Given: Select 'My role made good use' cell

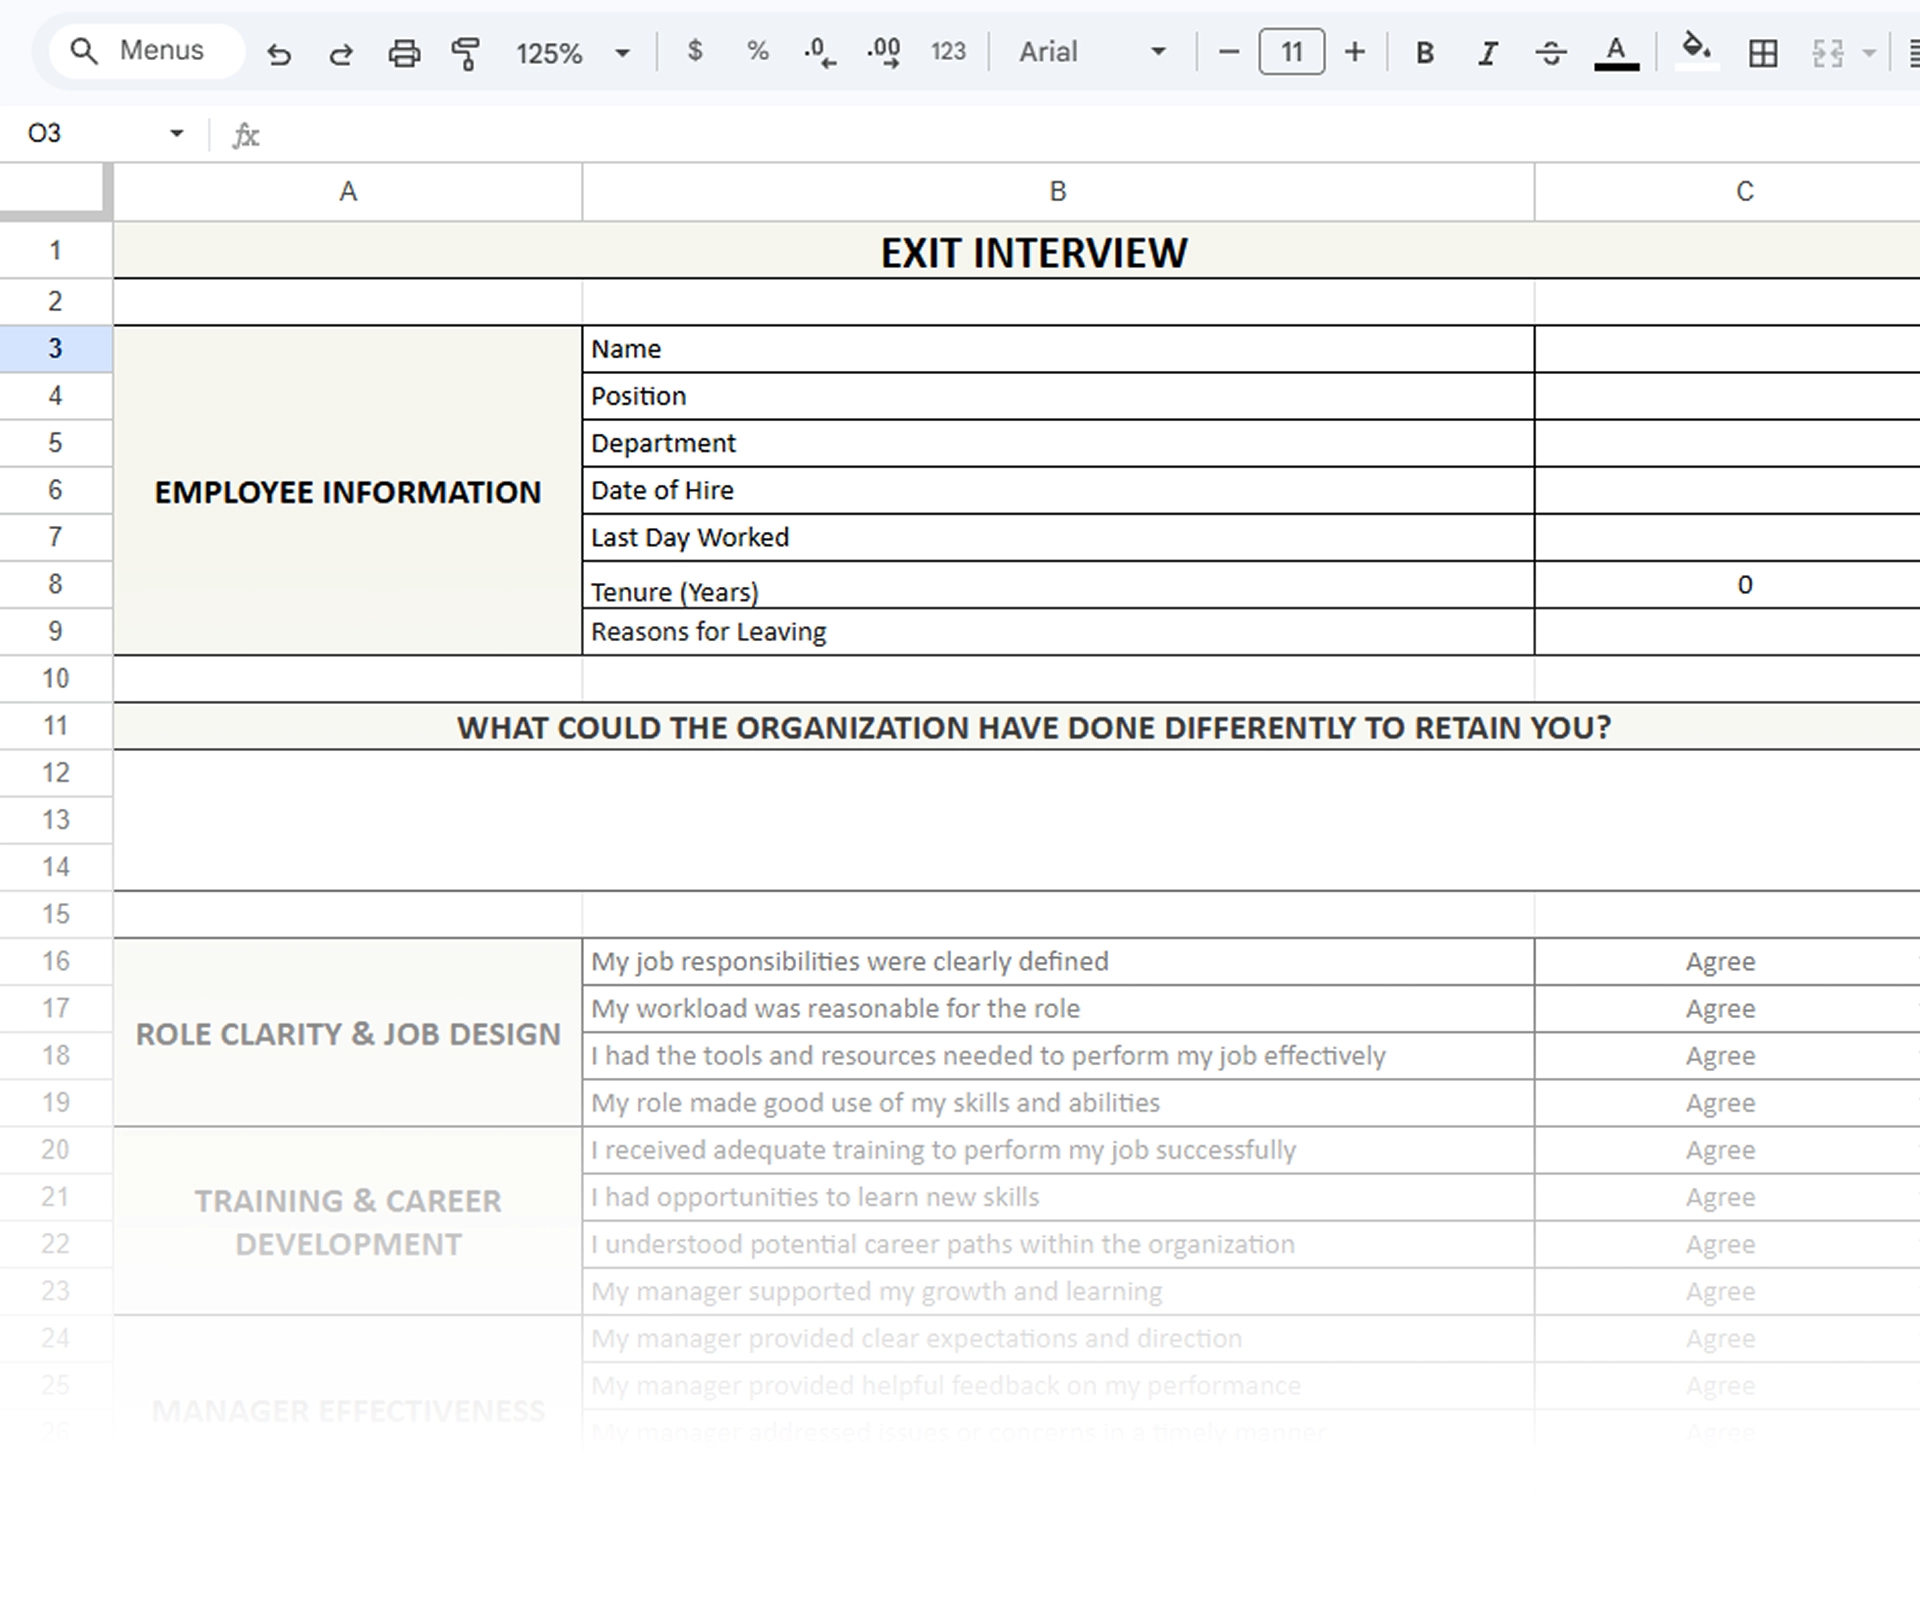Looking at the screenshot, I should click(x=1058, y=1103).
